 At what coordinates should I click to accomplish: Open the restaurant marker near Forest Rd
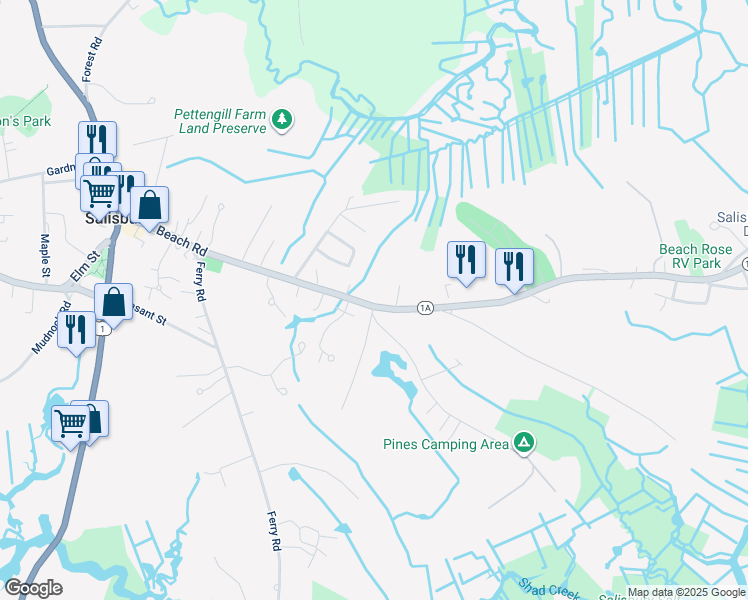[x=98, y=139]
